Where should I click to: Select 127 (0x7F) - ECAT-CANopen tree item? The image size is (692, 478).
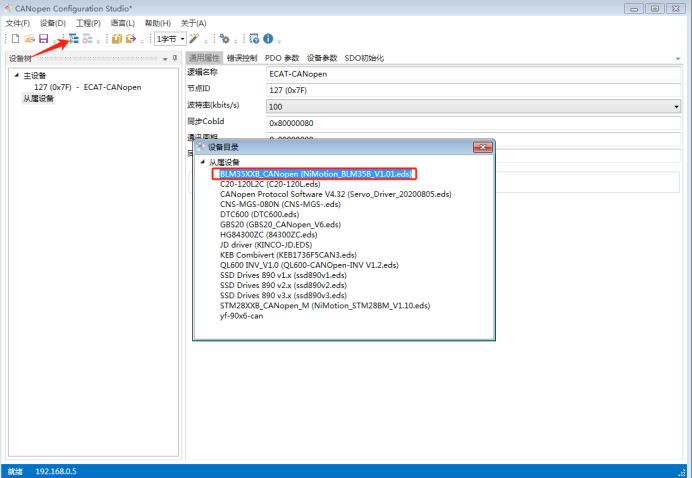coord(88,87)
